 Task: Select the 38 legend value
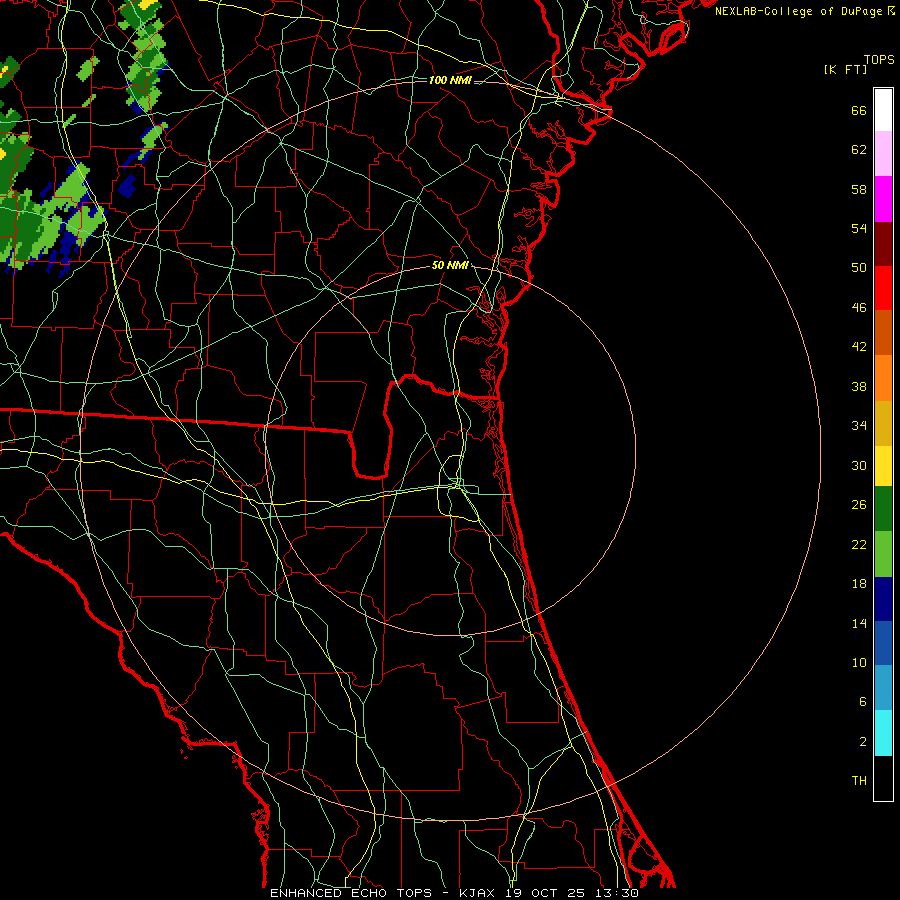click(x=859, y=387)
